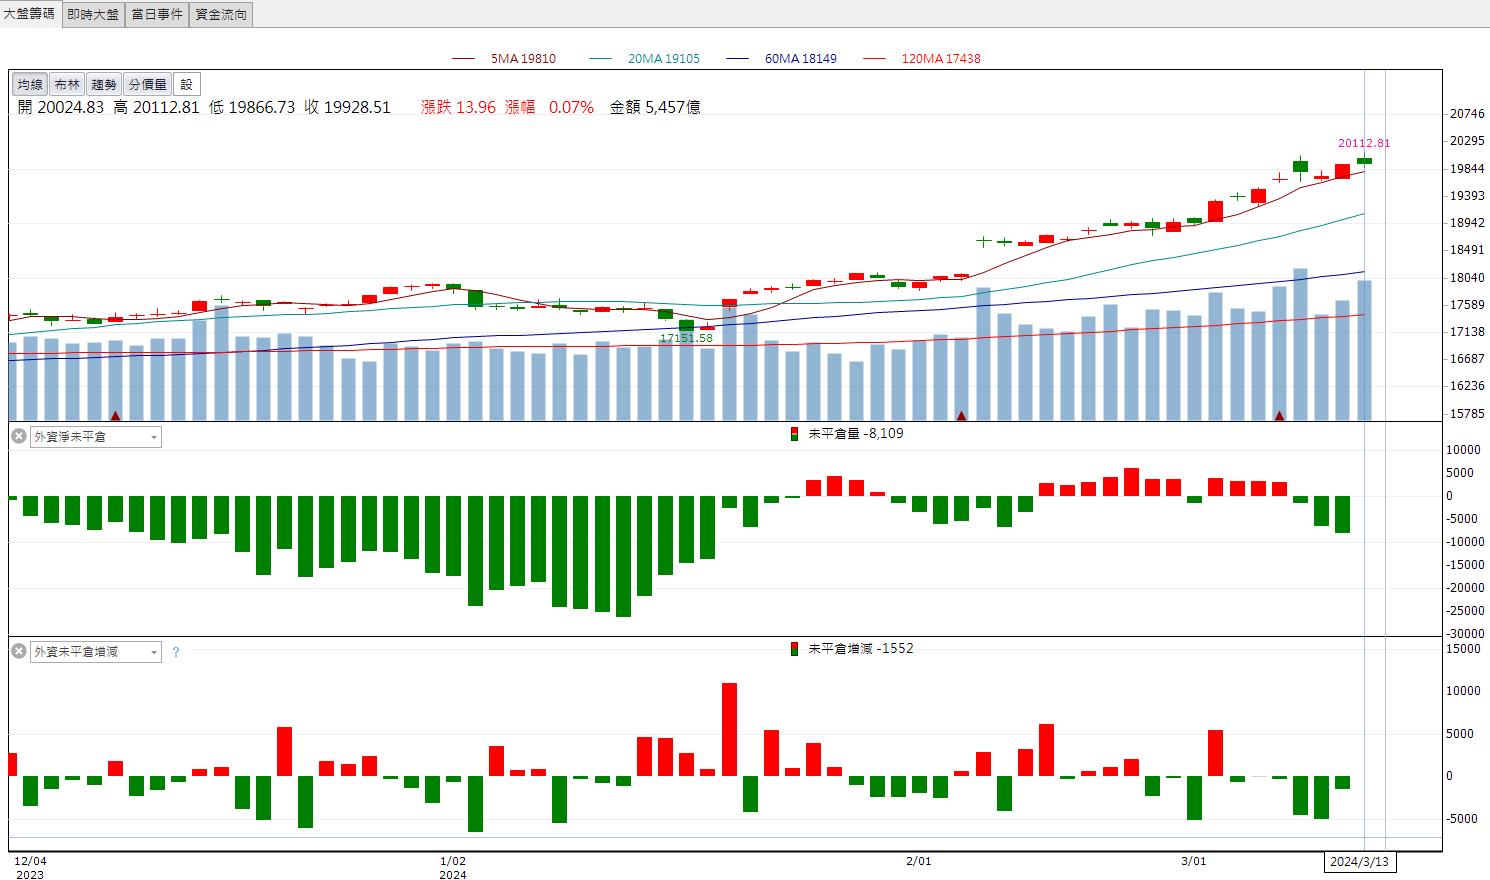The width and height of the screenshot is (1490, 880).
Task: Click the 收 19928.51 closing price value
Action: 348,107
